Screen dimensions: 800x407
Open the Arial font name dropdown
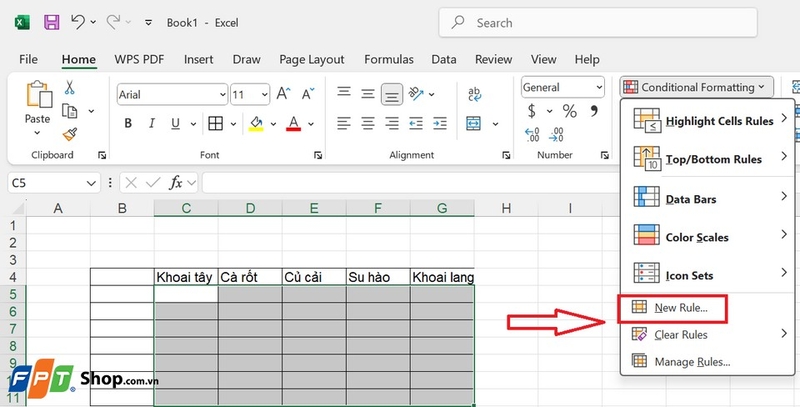click(223, 95)
